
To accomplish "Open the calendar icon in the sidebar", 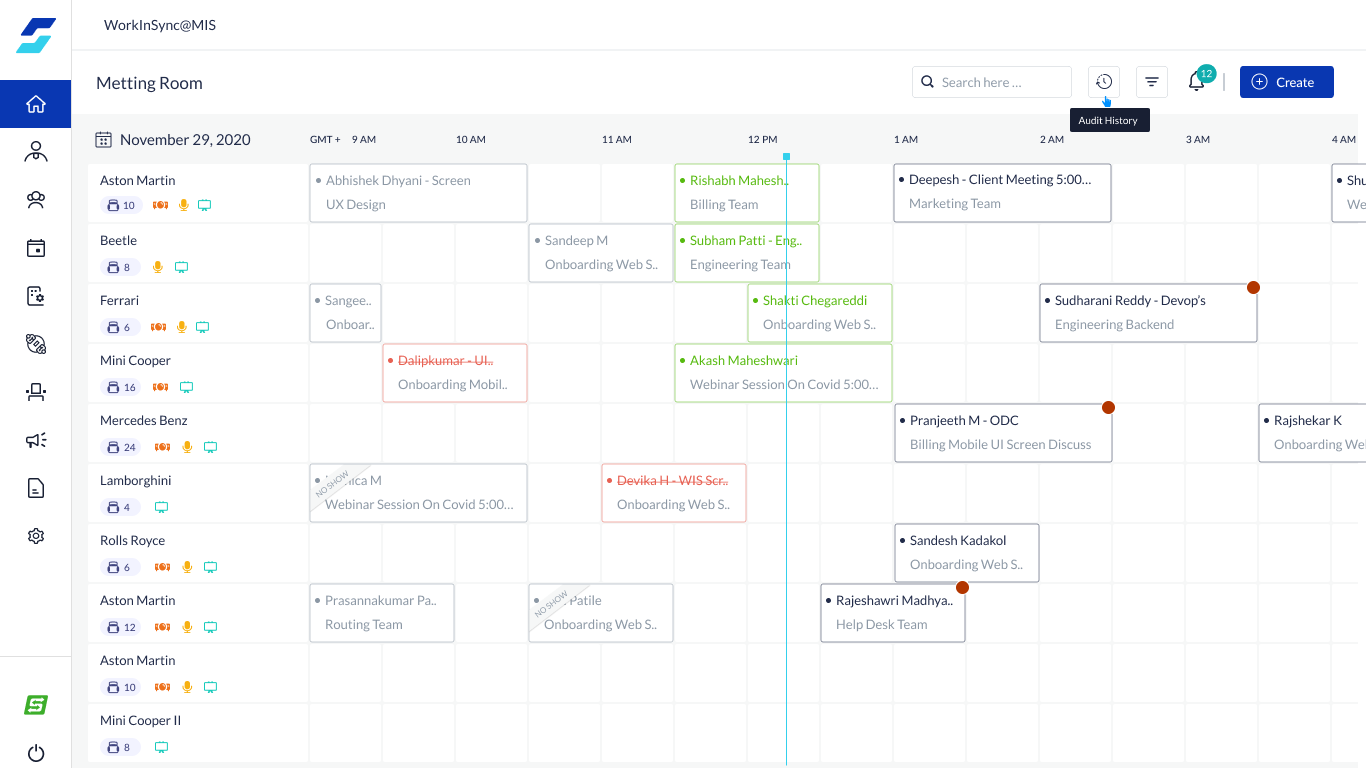I will coord(36,248).
